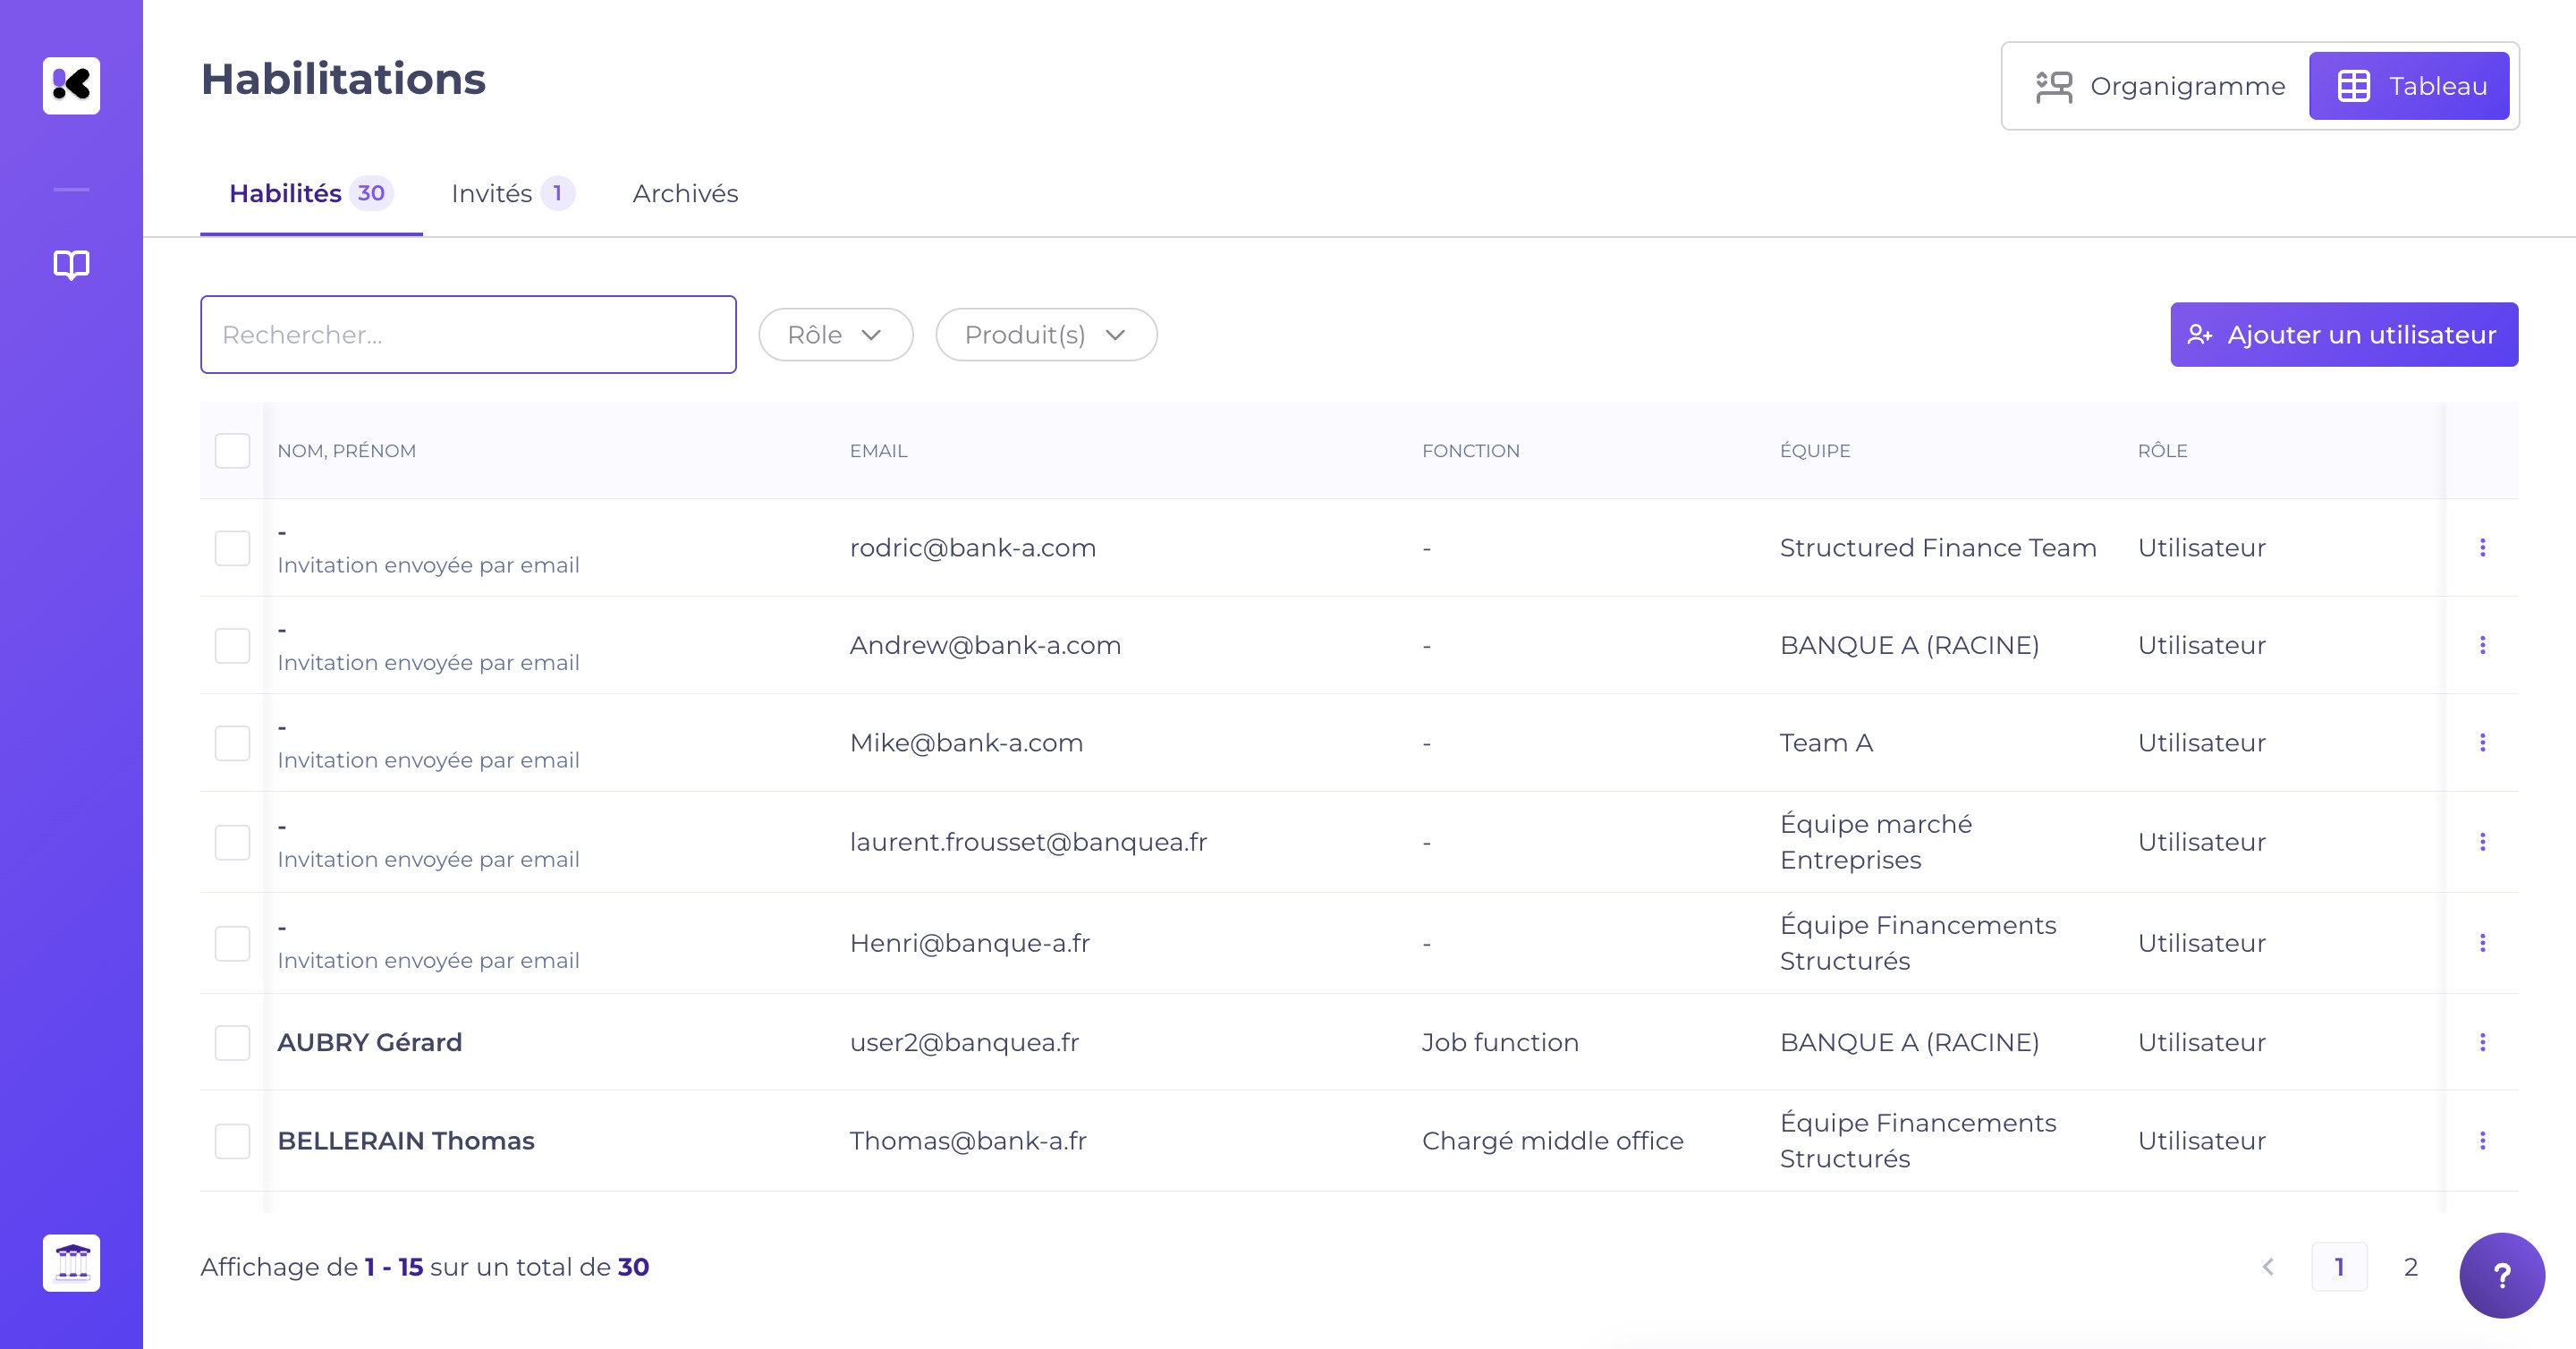Click the ÉQUIPE column header

pos(1815,451)
